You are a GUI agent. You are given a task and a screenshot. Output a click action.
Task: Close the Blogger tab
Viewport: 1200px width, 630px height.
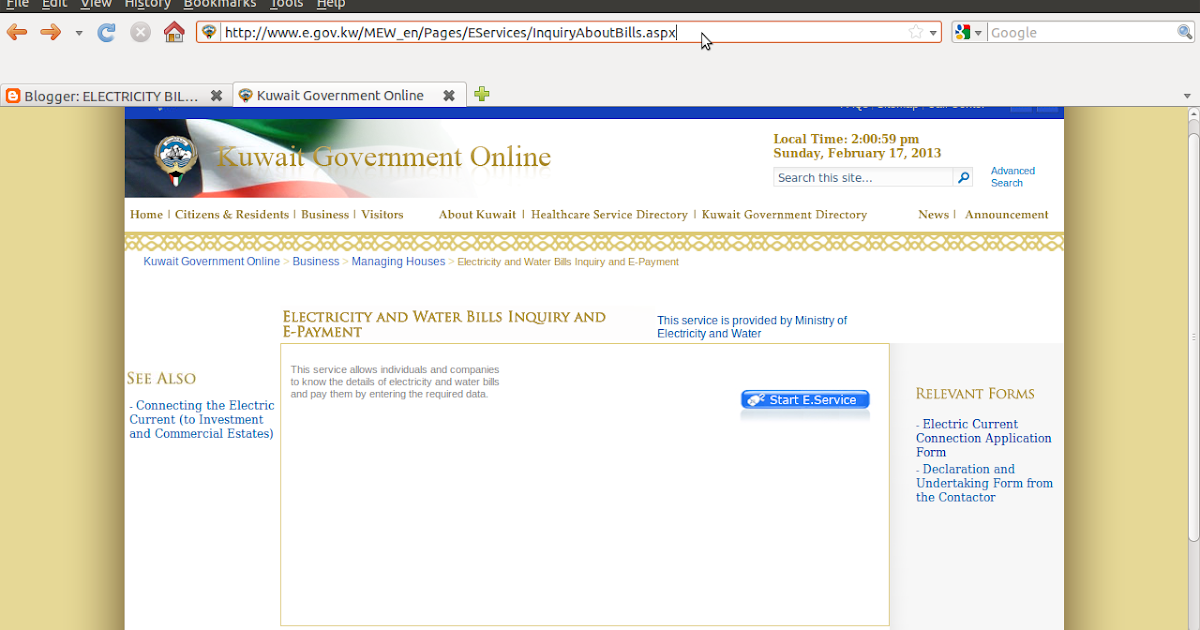coord(216,96)
